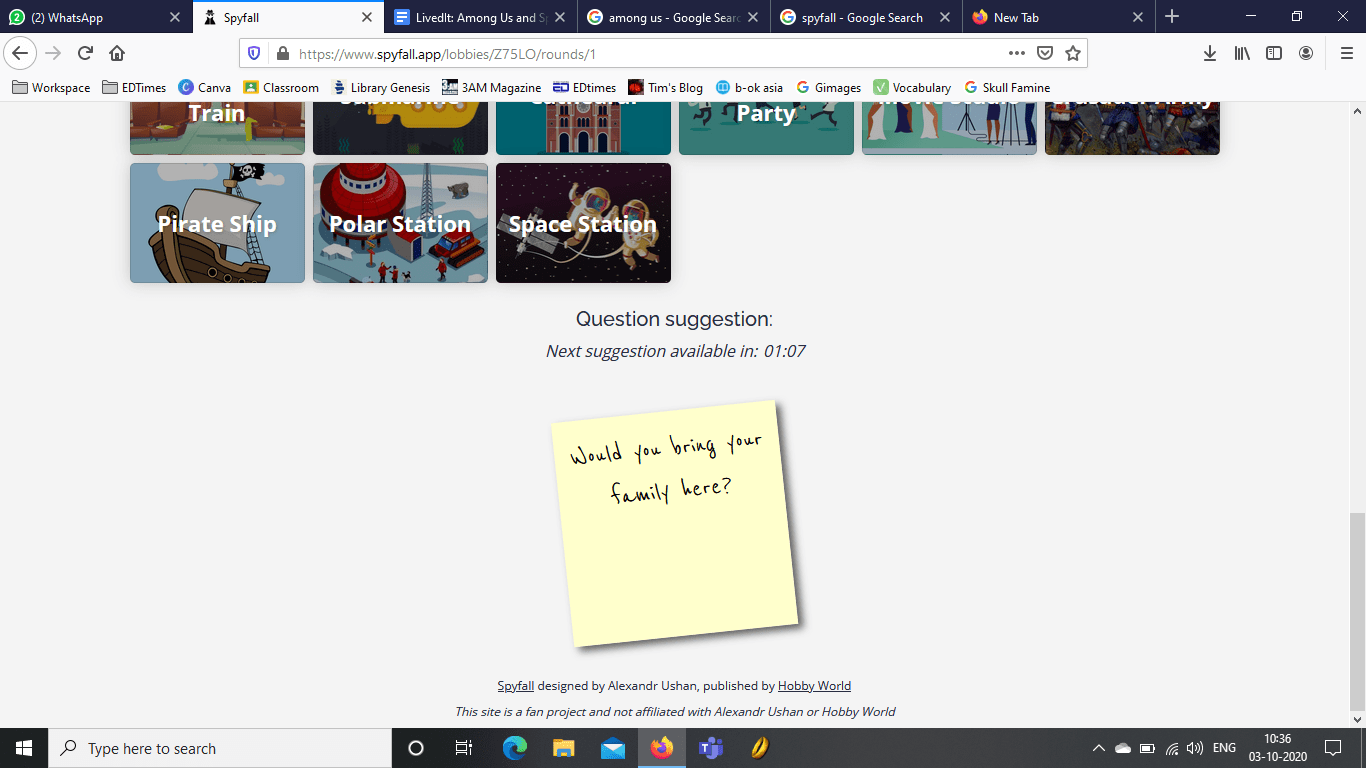This screenshot has width=1366, height=768.
Task: Select the Space Station location card
Action: [x=583, y=223]
